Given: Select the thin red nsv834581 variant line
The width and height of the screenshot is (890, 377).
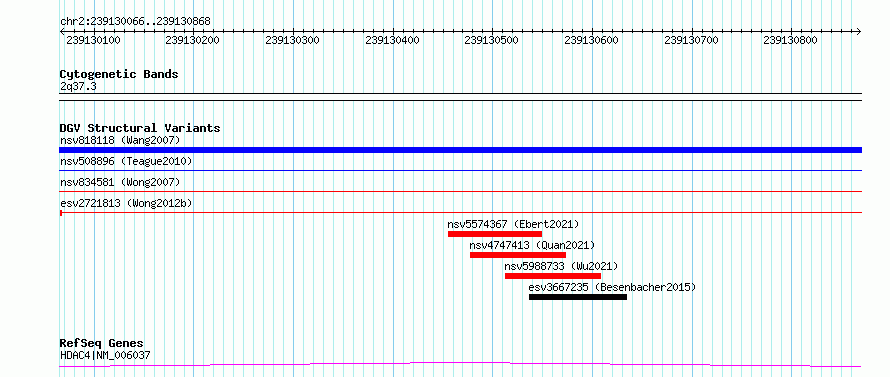Looking at the screenshot, I should pyautogui.click(x=460, y=192).
